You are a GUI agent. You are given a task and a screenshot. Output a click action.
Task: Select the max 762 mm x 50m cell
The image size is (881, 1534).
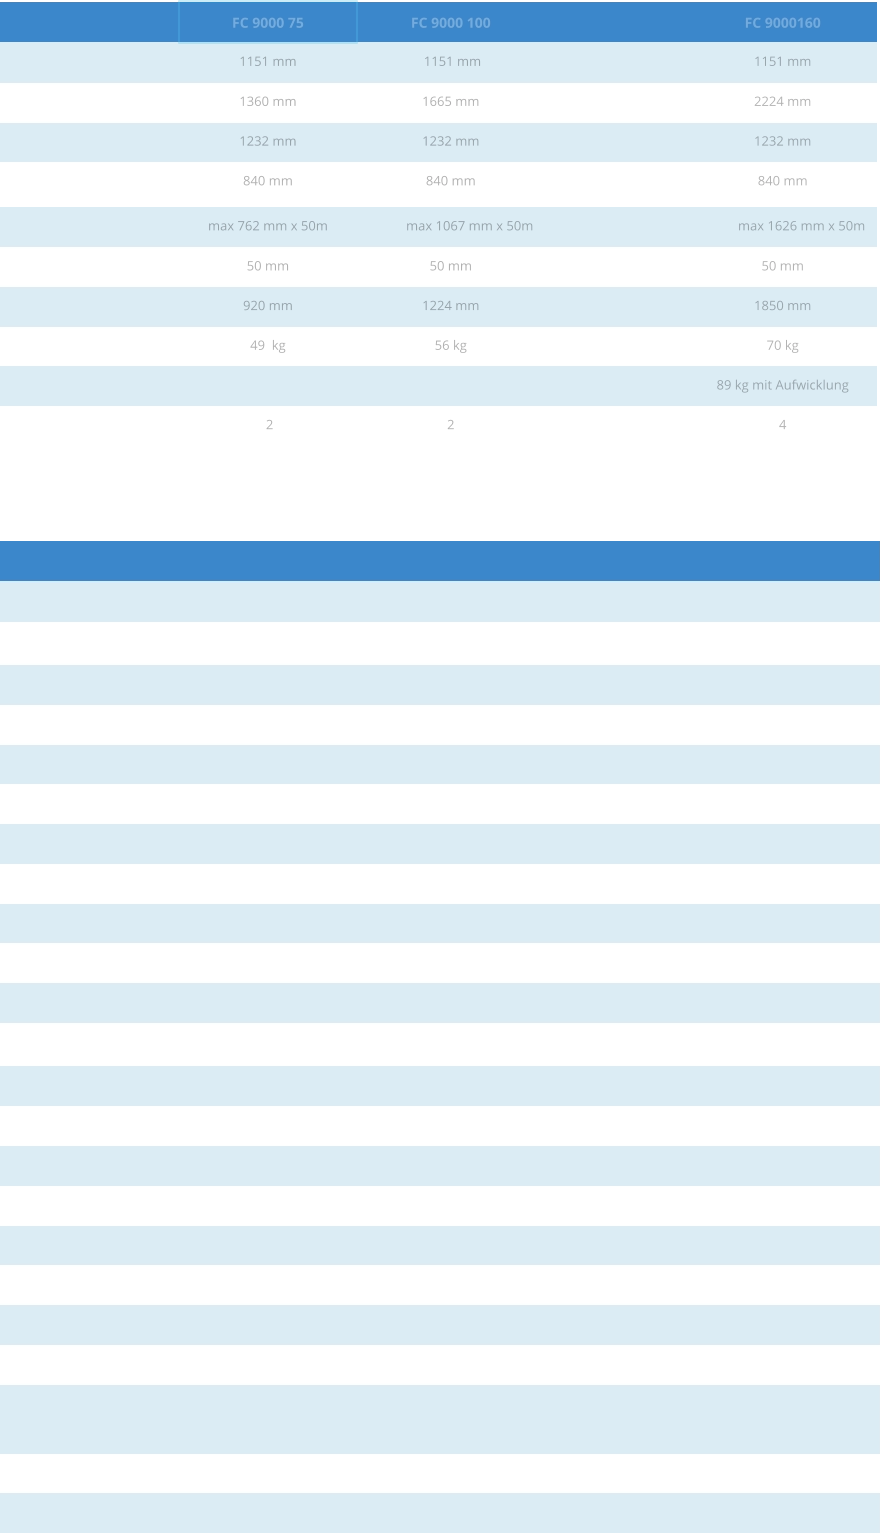pos(268,226)
